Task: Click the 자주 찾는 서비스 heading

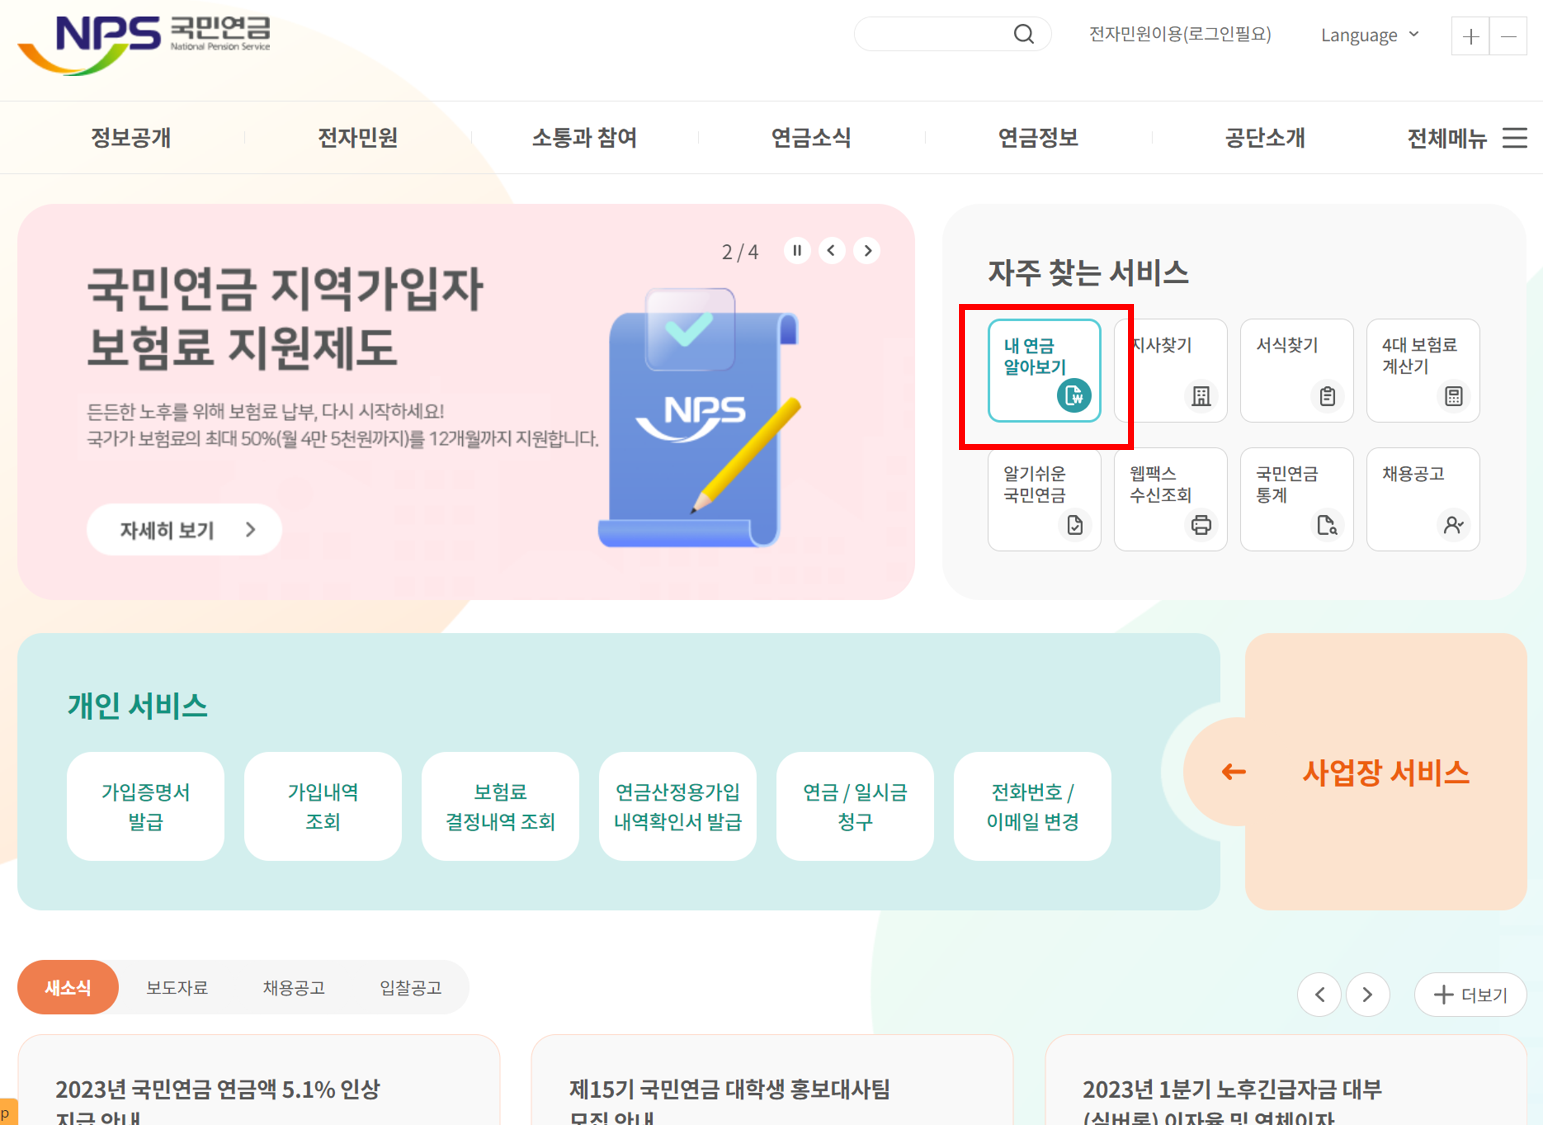Action: (1088, 272)
